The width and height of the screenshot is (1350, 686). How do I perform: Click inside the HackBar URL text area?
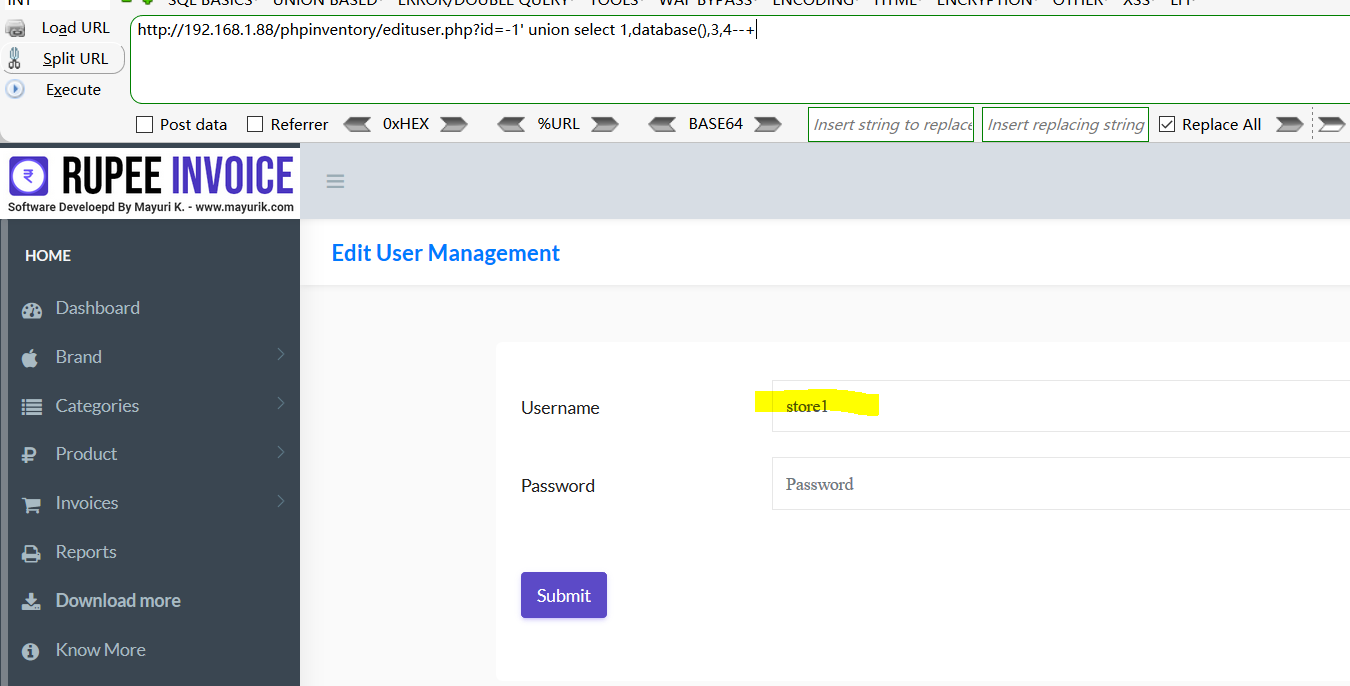click(740, 60)
